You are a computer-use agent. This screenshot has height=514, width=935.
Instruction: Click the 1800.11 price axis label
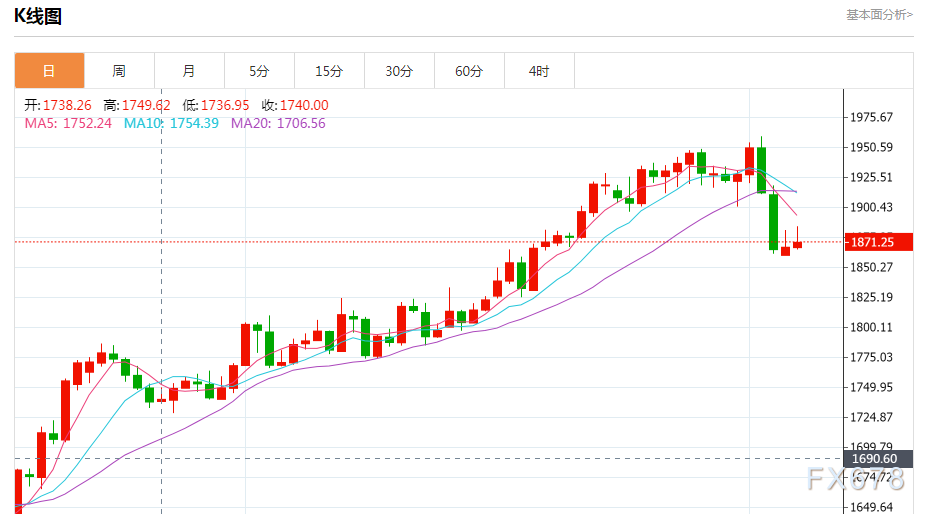pos(871,327)
